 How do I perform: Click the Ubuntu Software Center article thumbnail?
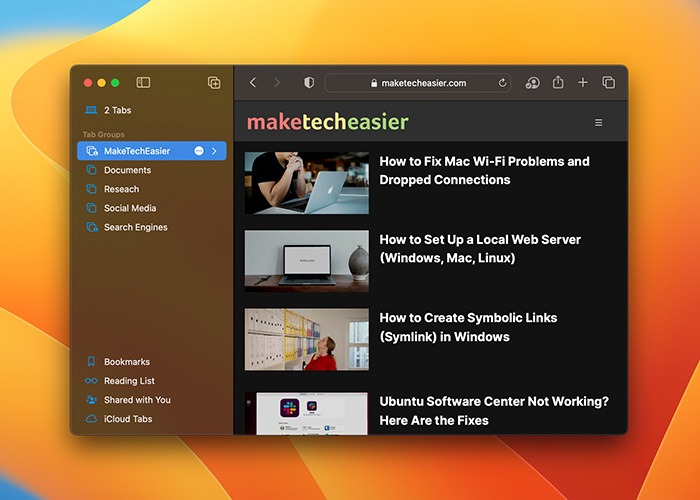pos(307,413)
